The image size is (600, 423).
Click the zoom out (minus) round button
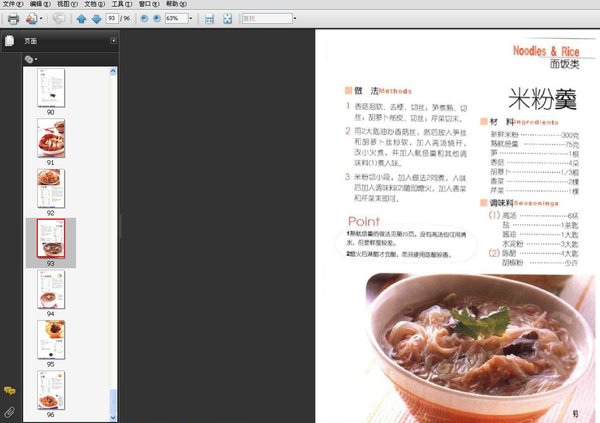pyautogui.click(x=144, y=18)
